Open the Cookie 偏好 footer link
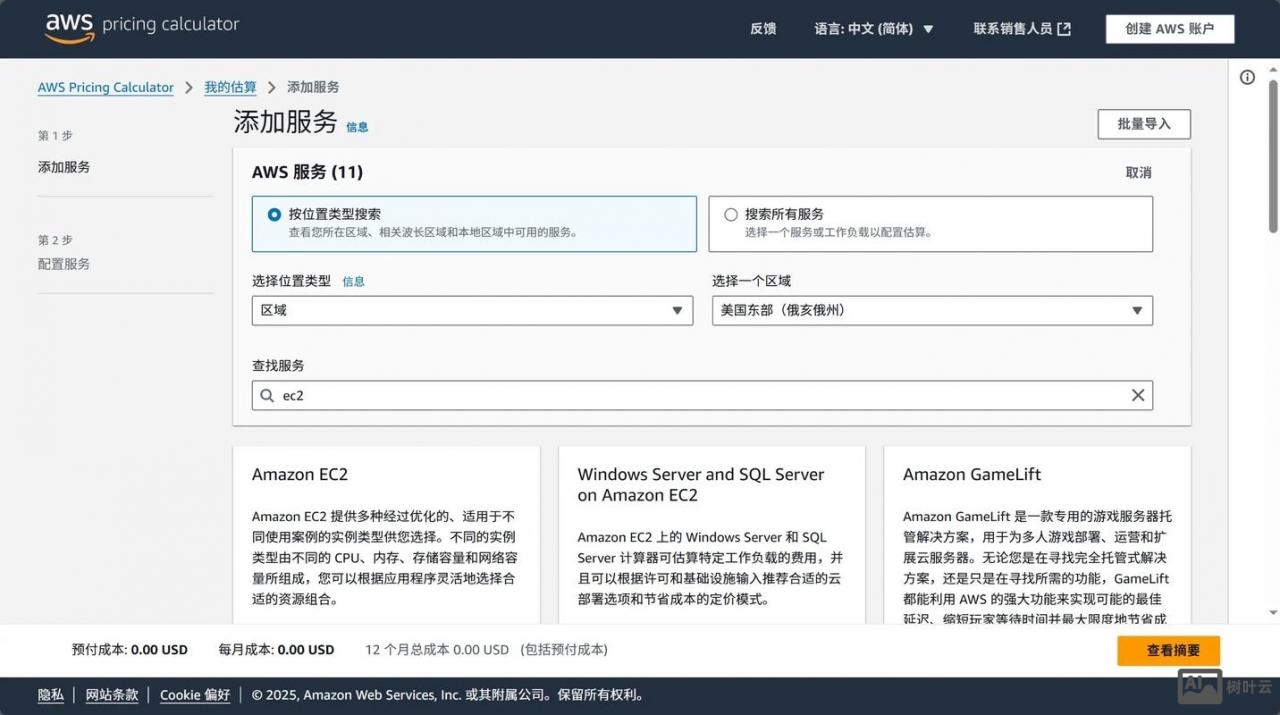The width and height of the screenshot is (1280, 715). [x=194, y=695]
